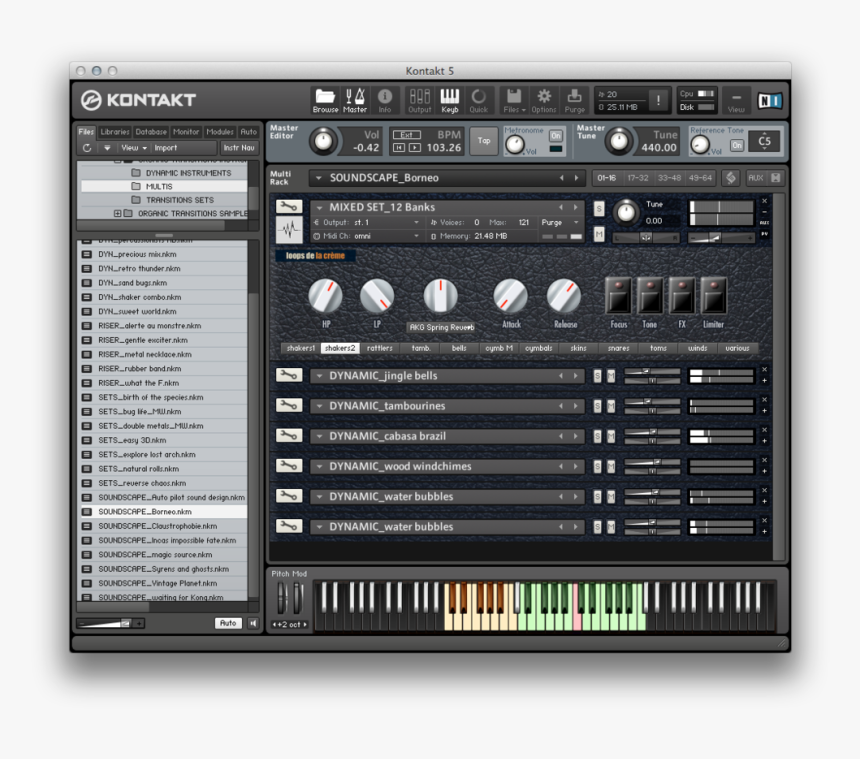Open wrench for DYNAMIC_tambourines

(289, 405)
